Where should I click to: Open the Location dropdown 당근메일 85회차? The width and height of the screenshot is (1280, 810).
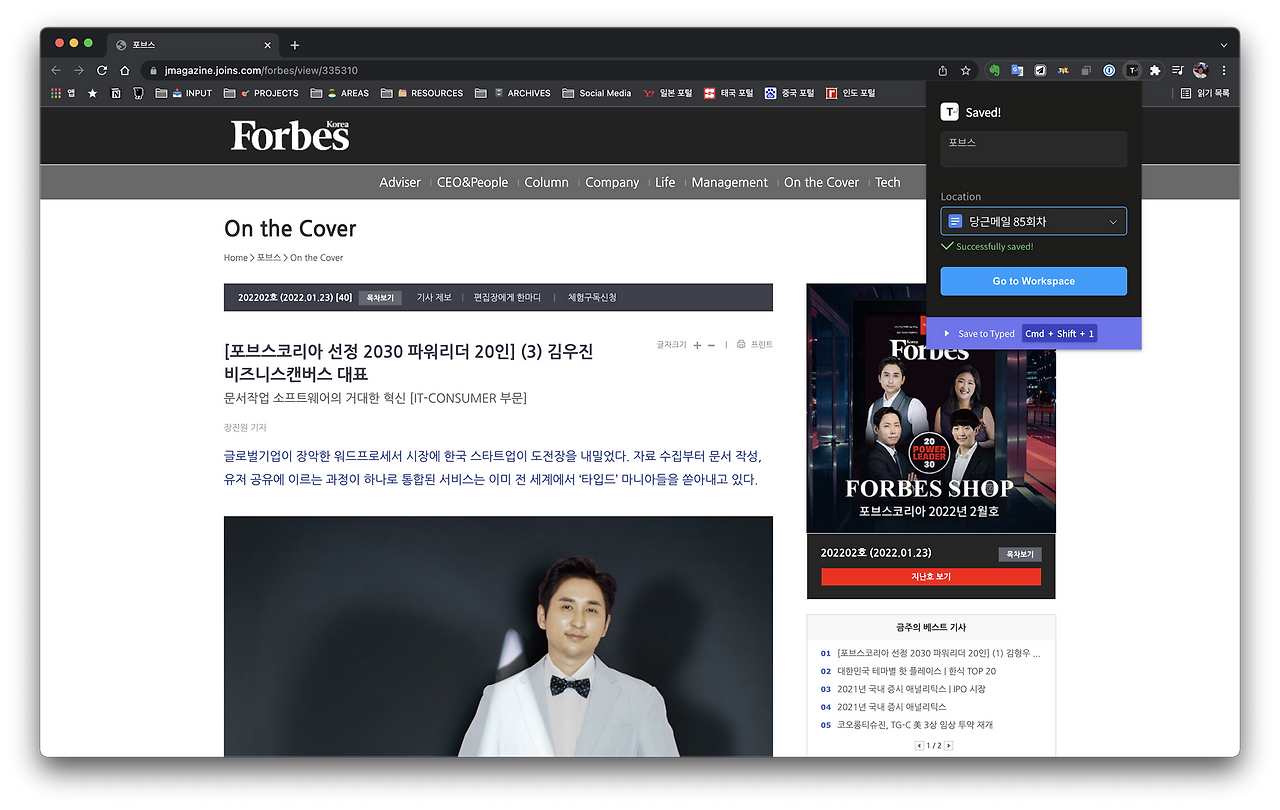tap(1034, 221)
